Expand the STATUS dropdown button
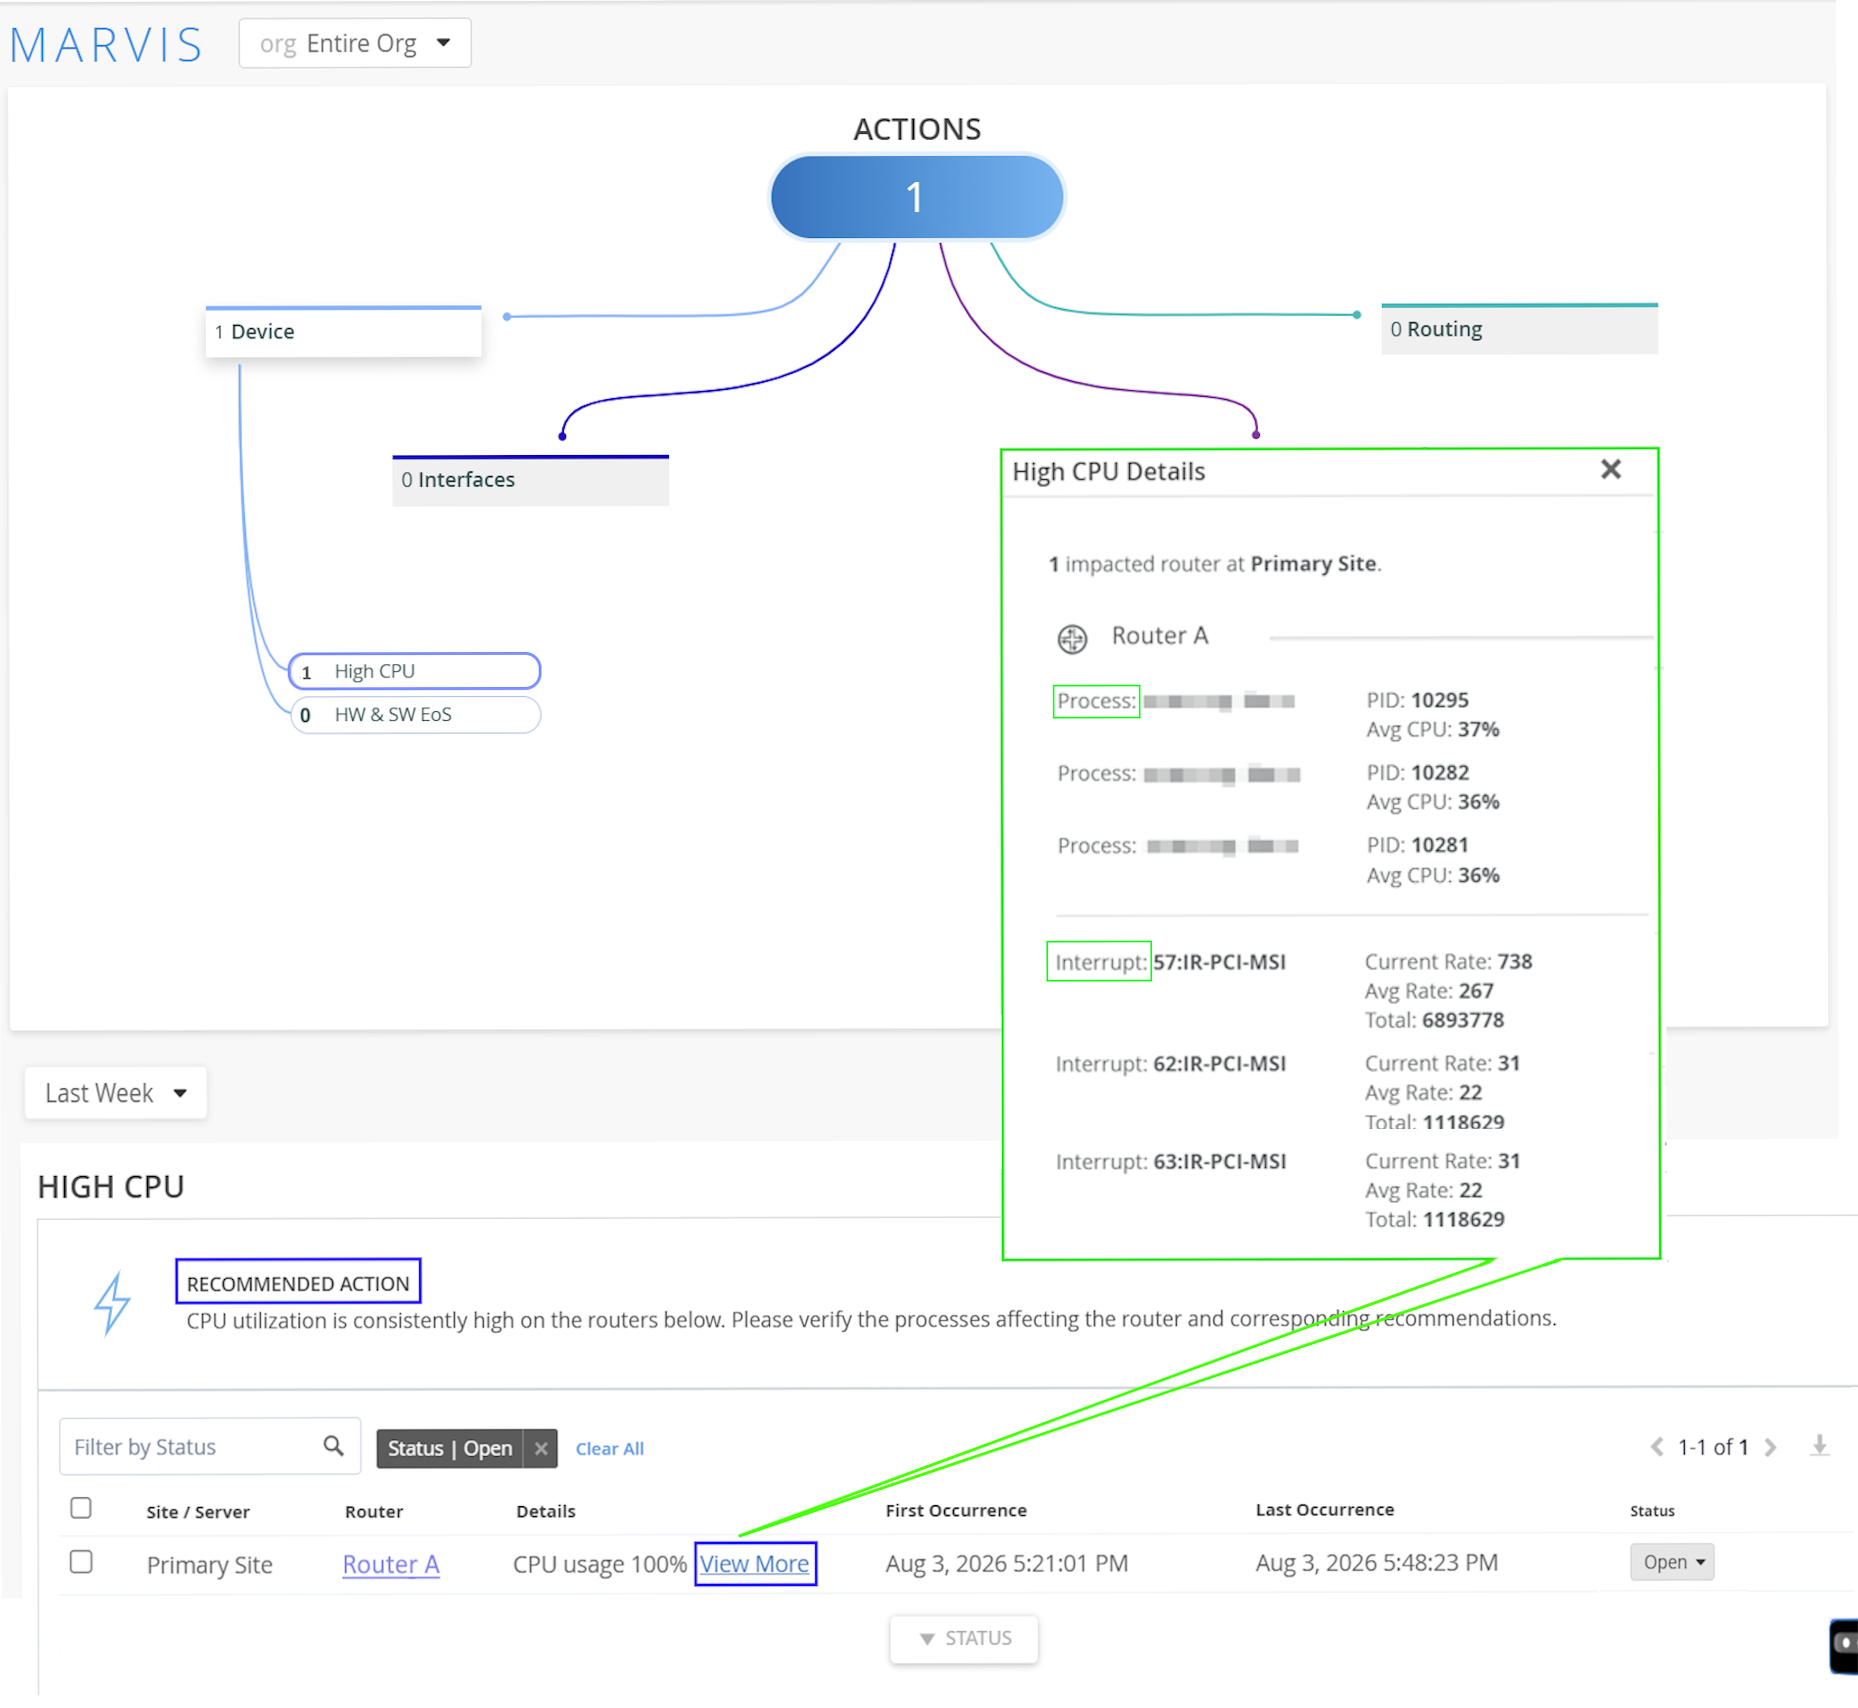The width and height of the screenshot is (1858, 1708). 964,1638
